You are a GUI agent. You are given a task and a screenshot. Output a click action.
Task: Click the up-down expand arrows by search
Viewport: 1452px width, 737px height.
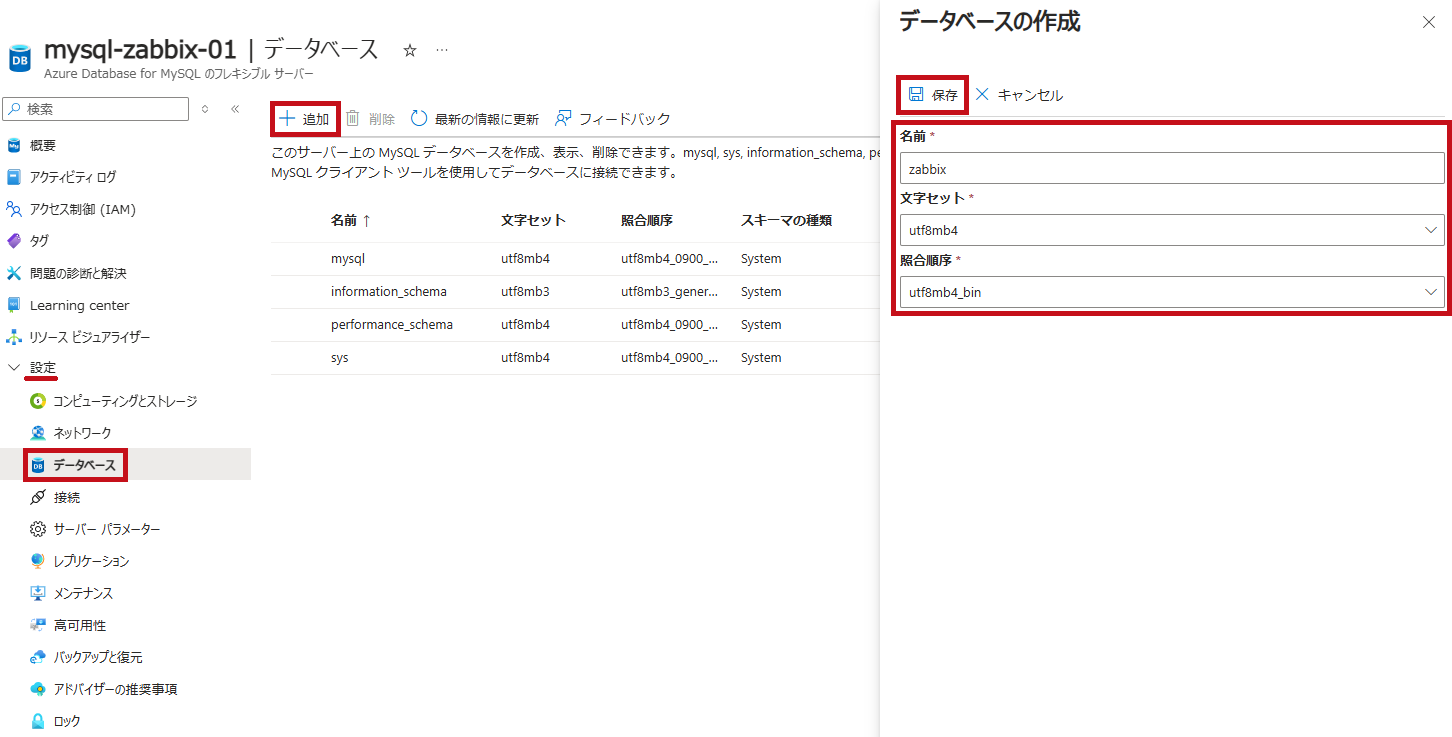pos(205,109)
